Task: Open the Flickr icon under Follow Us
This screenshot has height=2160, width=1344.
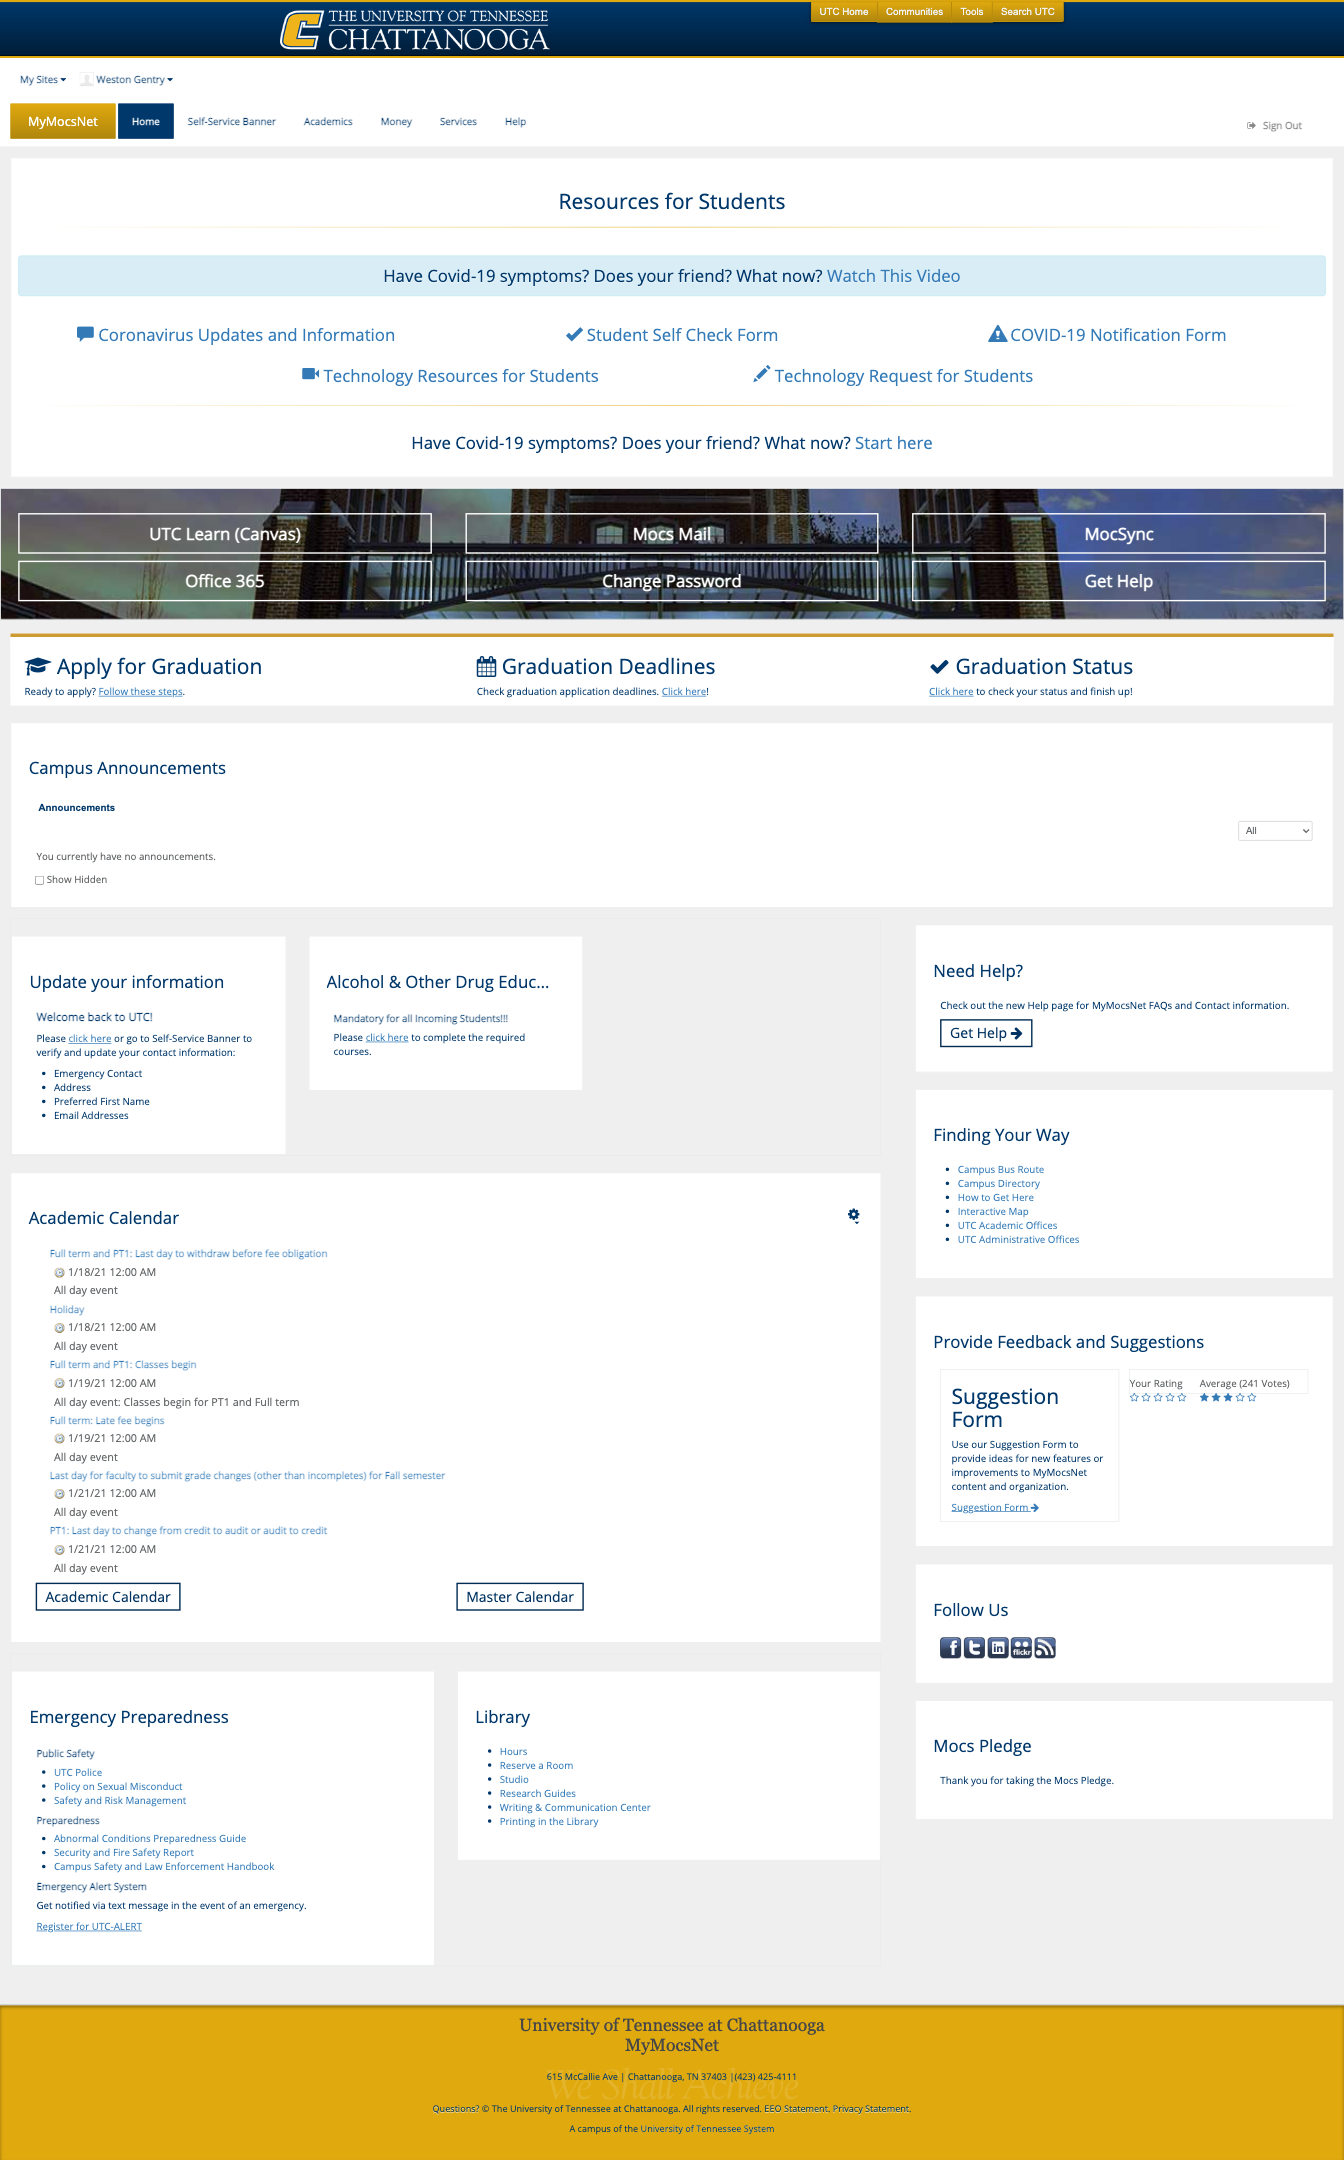Action: (x=1021, y=1648)
